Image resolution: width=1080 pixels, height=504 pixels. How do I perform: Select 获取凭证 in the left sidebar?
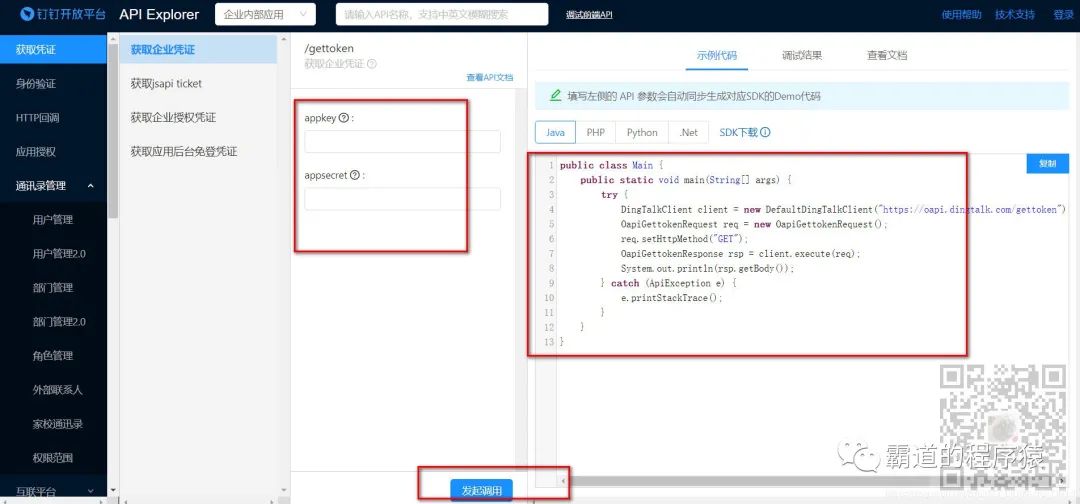coord(54,50)
